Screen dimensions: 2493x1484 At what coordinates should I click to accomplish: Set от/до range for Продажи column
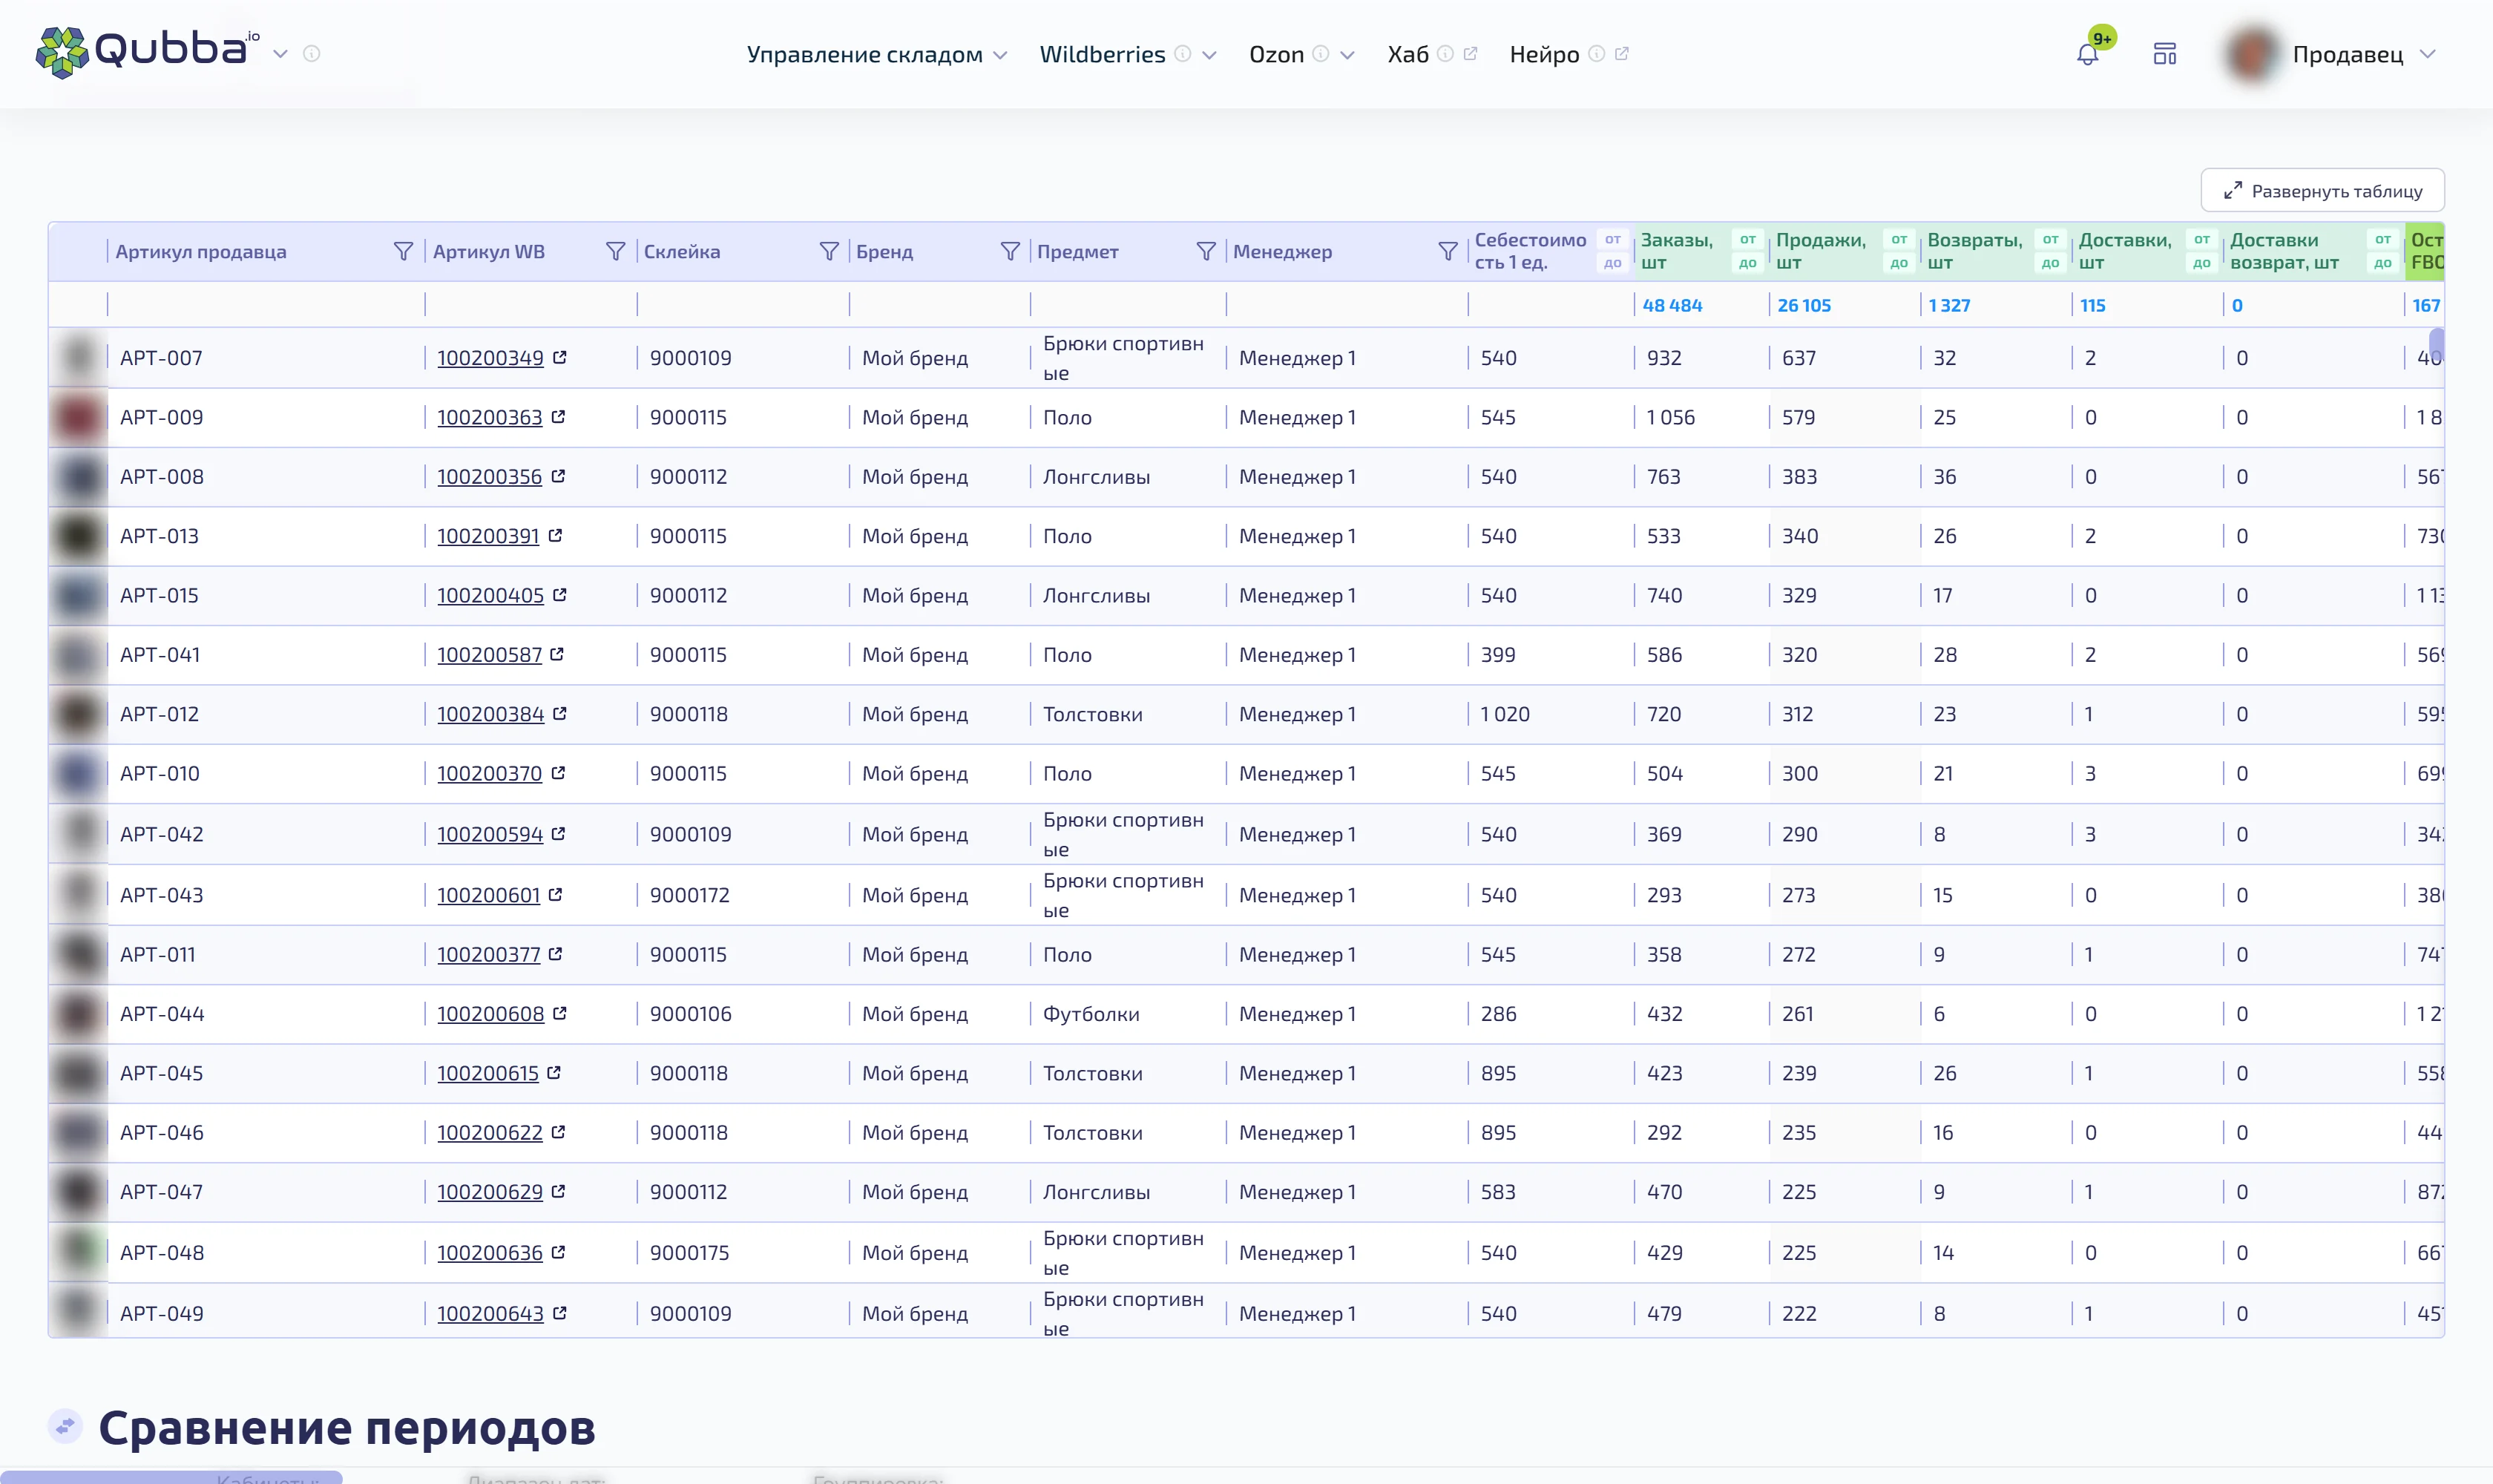point(1898,251)
